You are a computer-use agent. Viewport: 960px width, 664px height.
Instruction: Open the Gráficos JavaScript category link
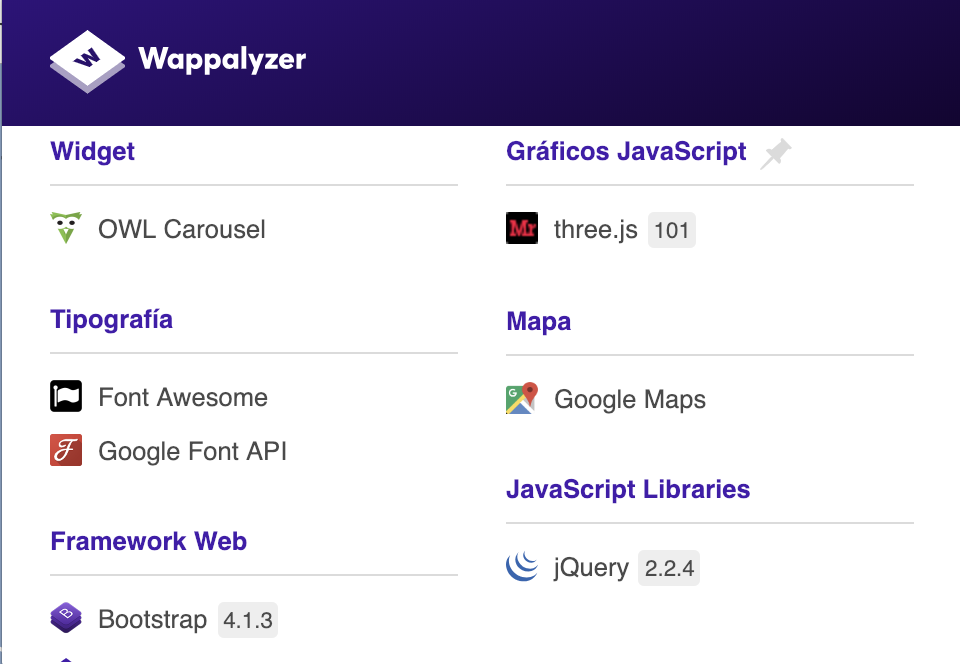pyautogui.click(x=626, y=151)
